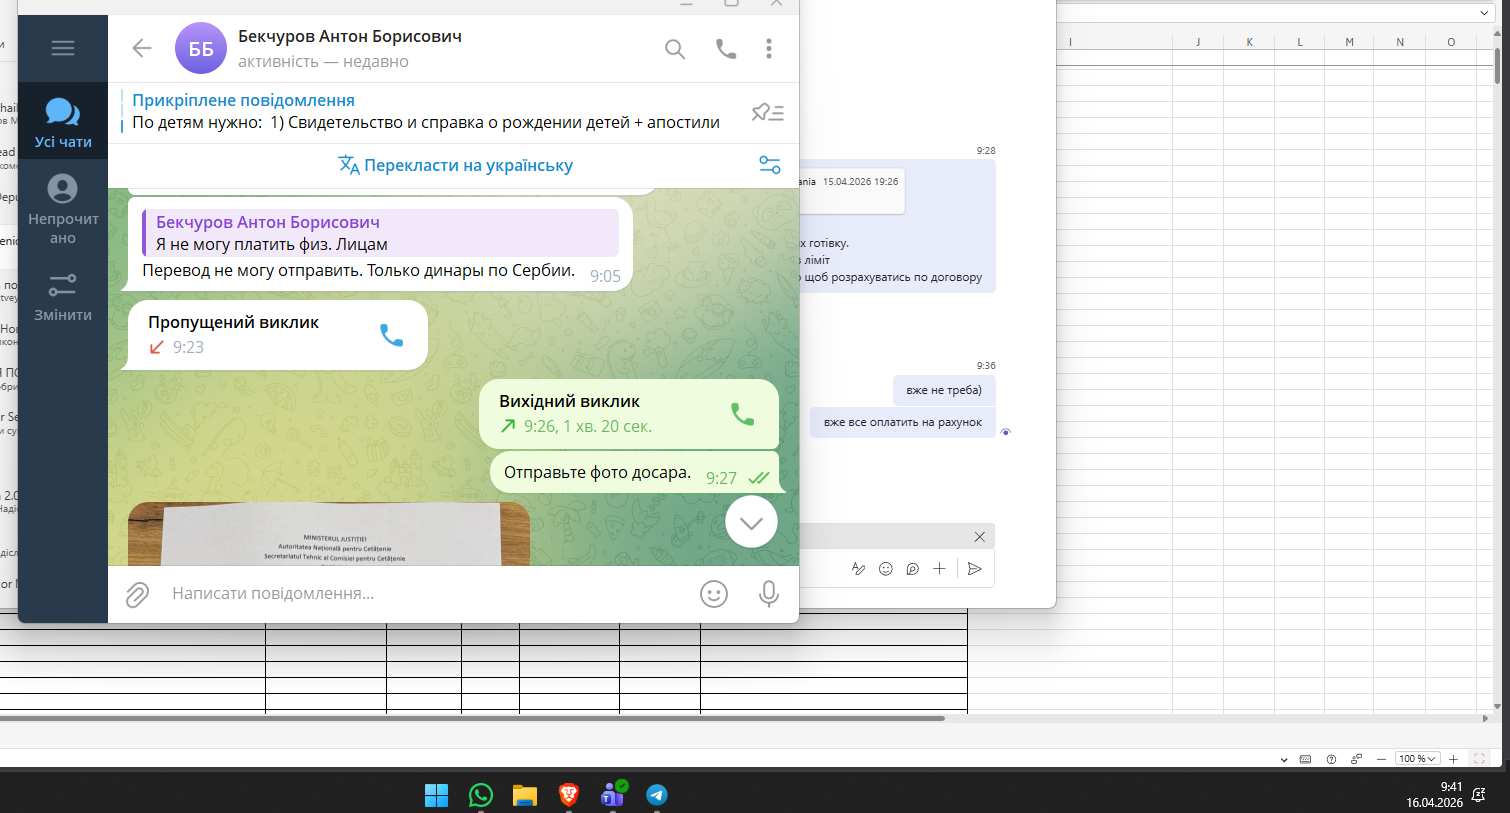Zoom in the spreadsheet with the plus button
This screenshot has height=813, width=1510.
pyautogui.click(x=1453, y=759)
